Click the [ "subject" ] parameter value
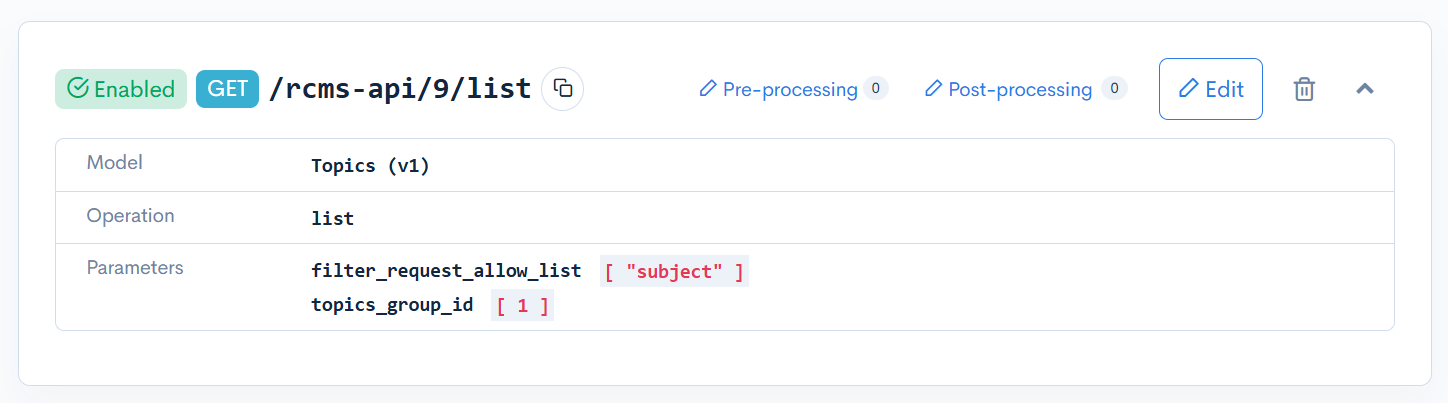Viewport: 1448px width, 403px height. point(674,271)
